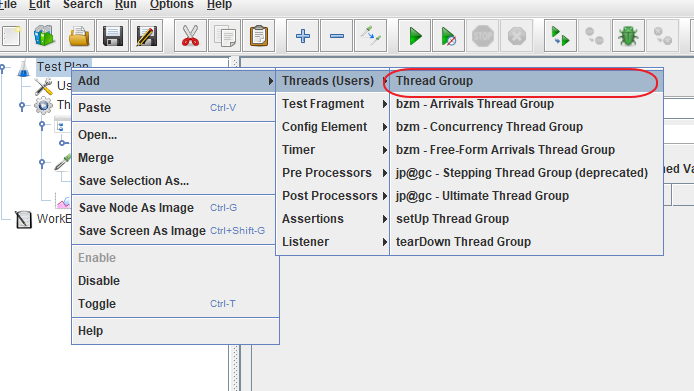
Task: Click the Open file folder icon
Action: point(79,36)
